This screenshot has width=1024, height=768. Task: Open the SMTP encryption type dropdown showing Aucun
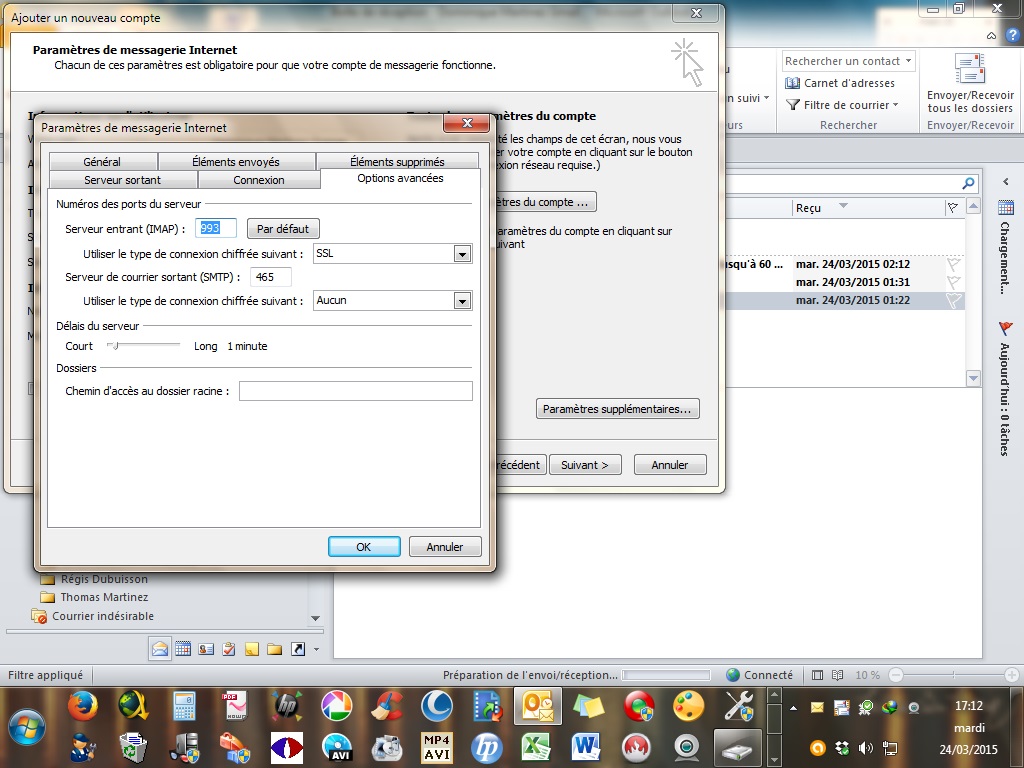tap(462, 301)
